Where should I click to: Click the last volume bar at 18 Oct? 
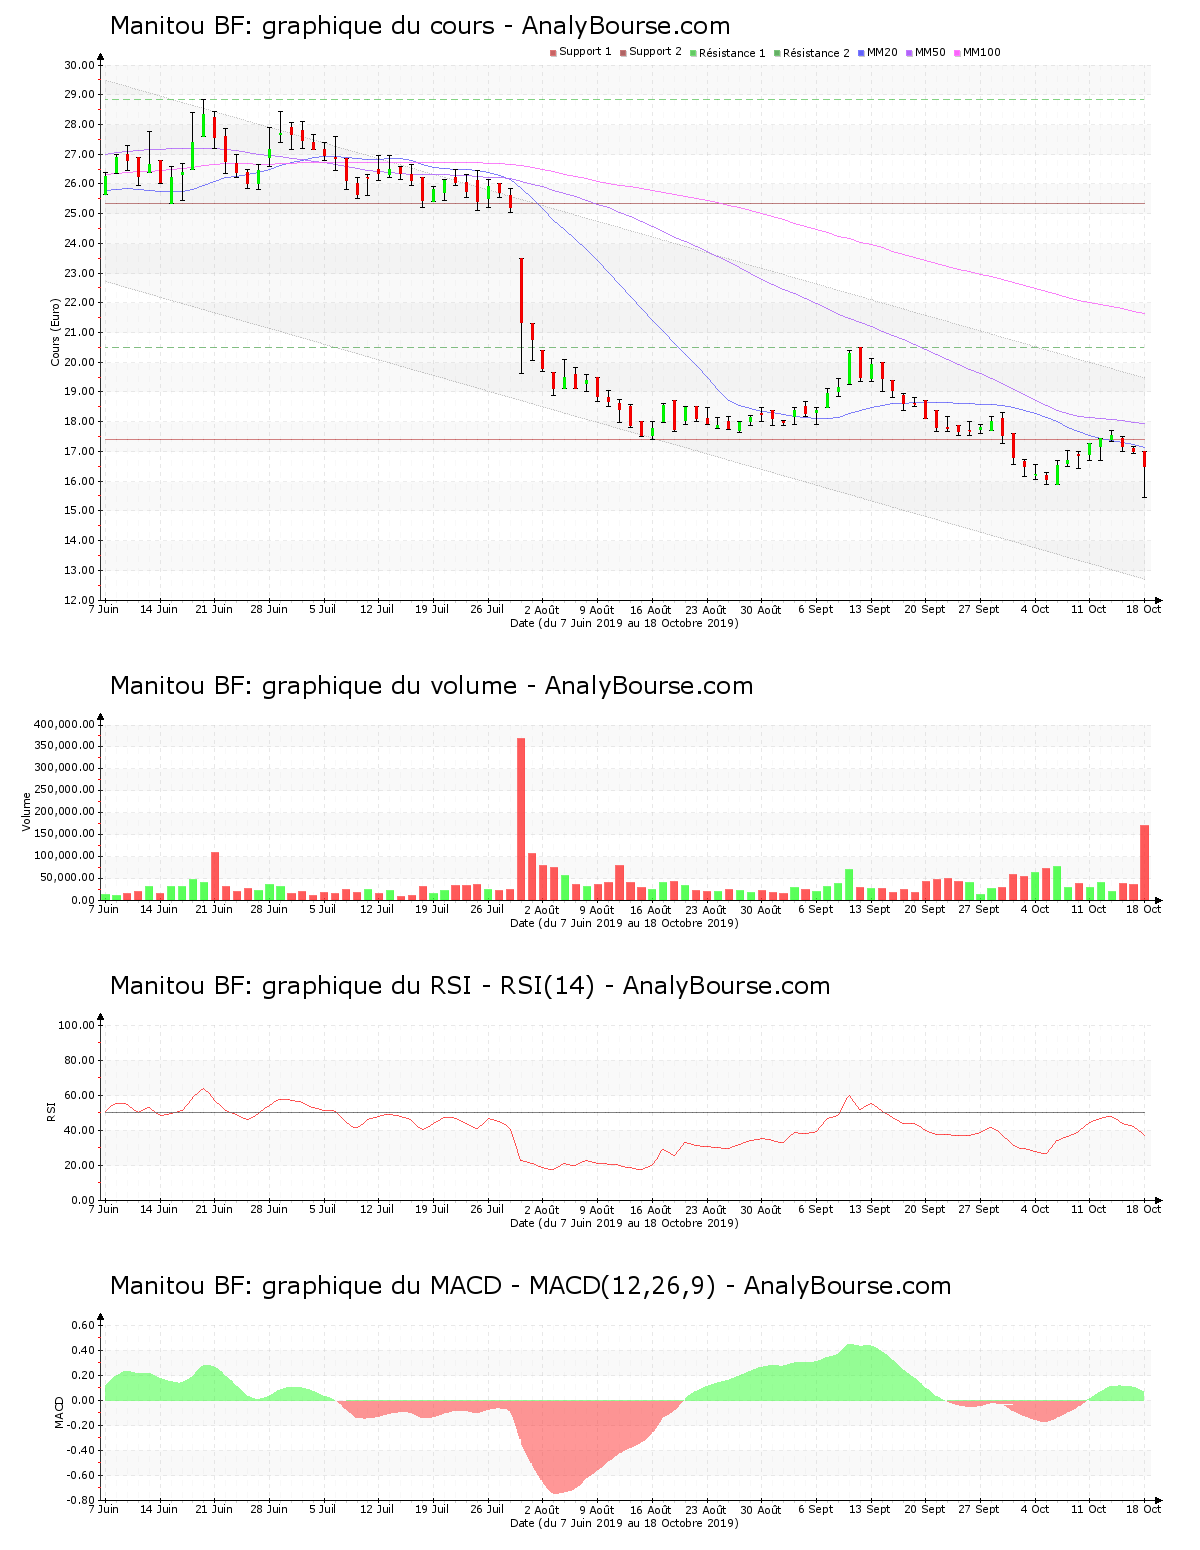click(x=1145, y=862)
